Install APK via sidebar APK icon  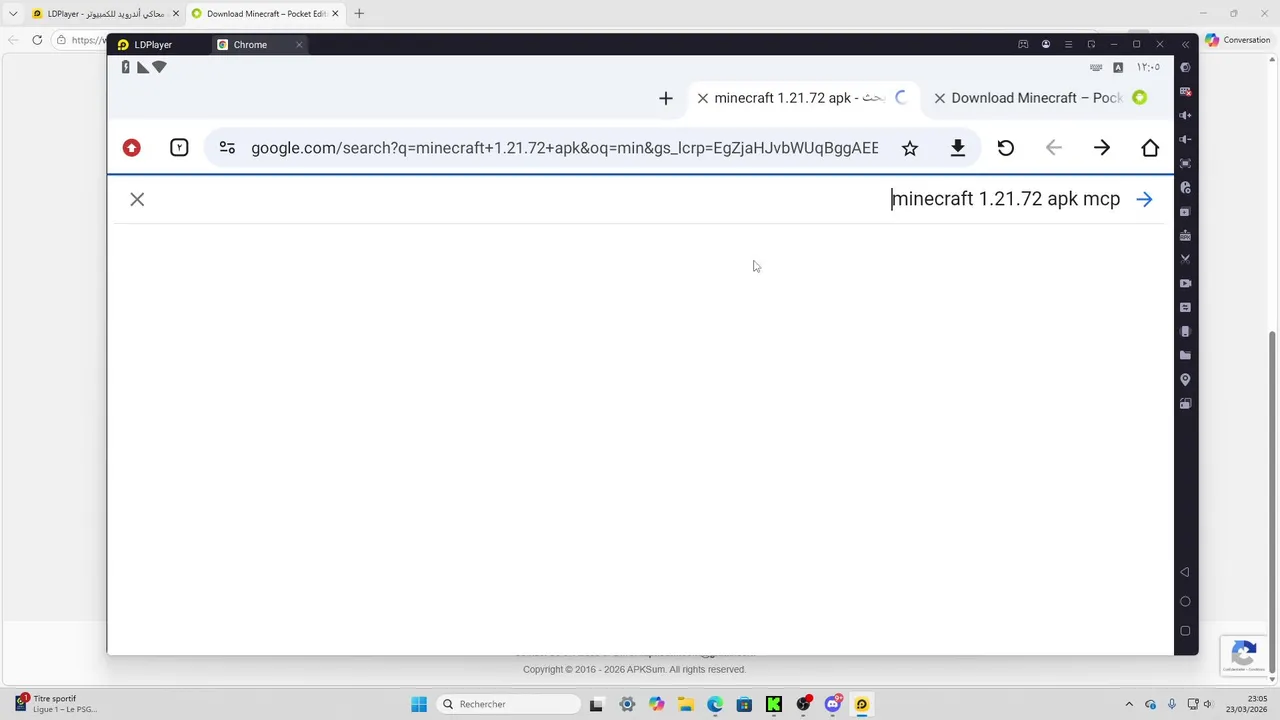[x=1185, y=235]
